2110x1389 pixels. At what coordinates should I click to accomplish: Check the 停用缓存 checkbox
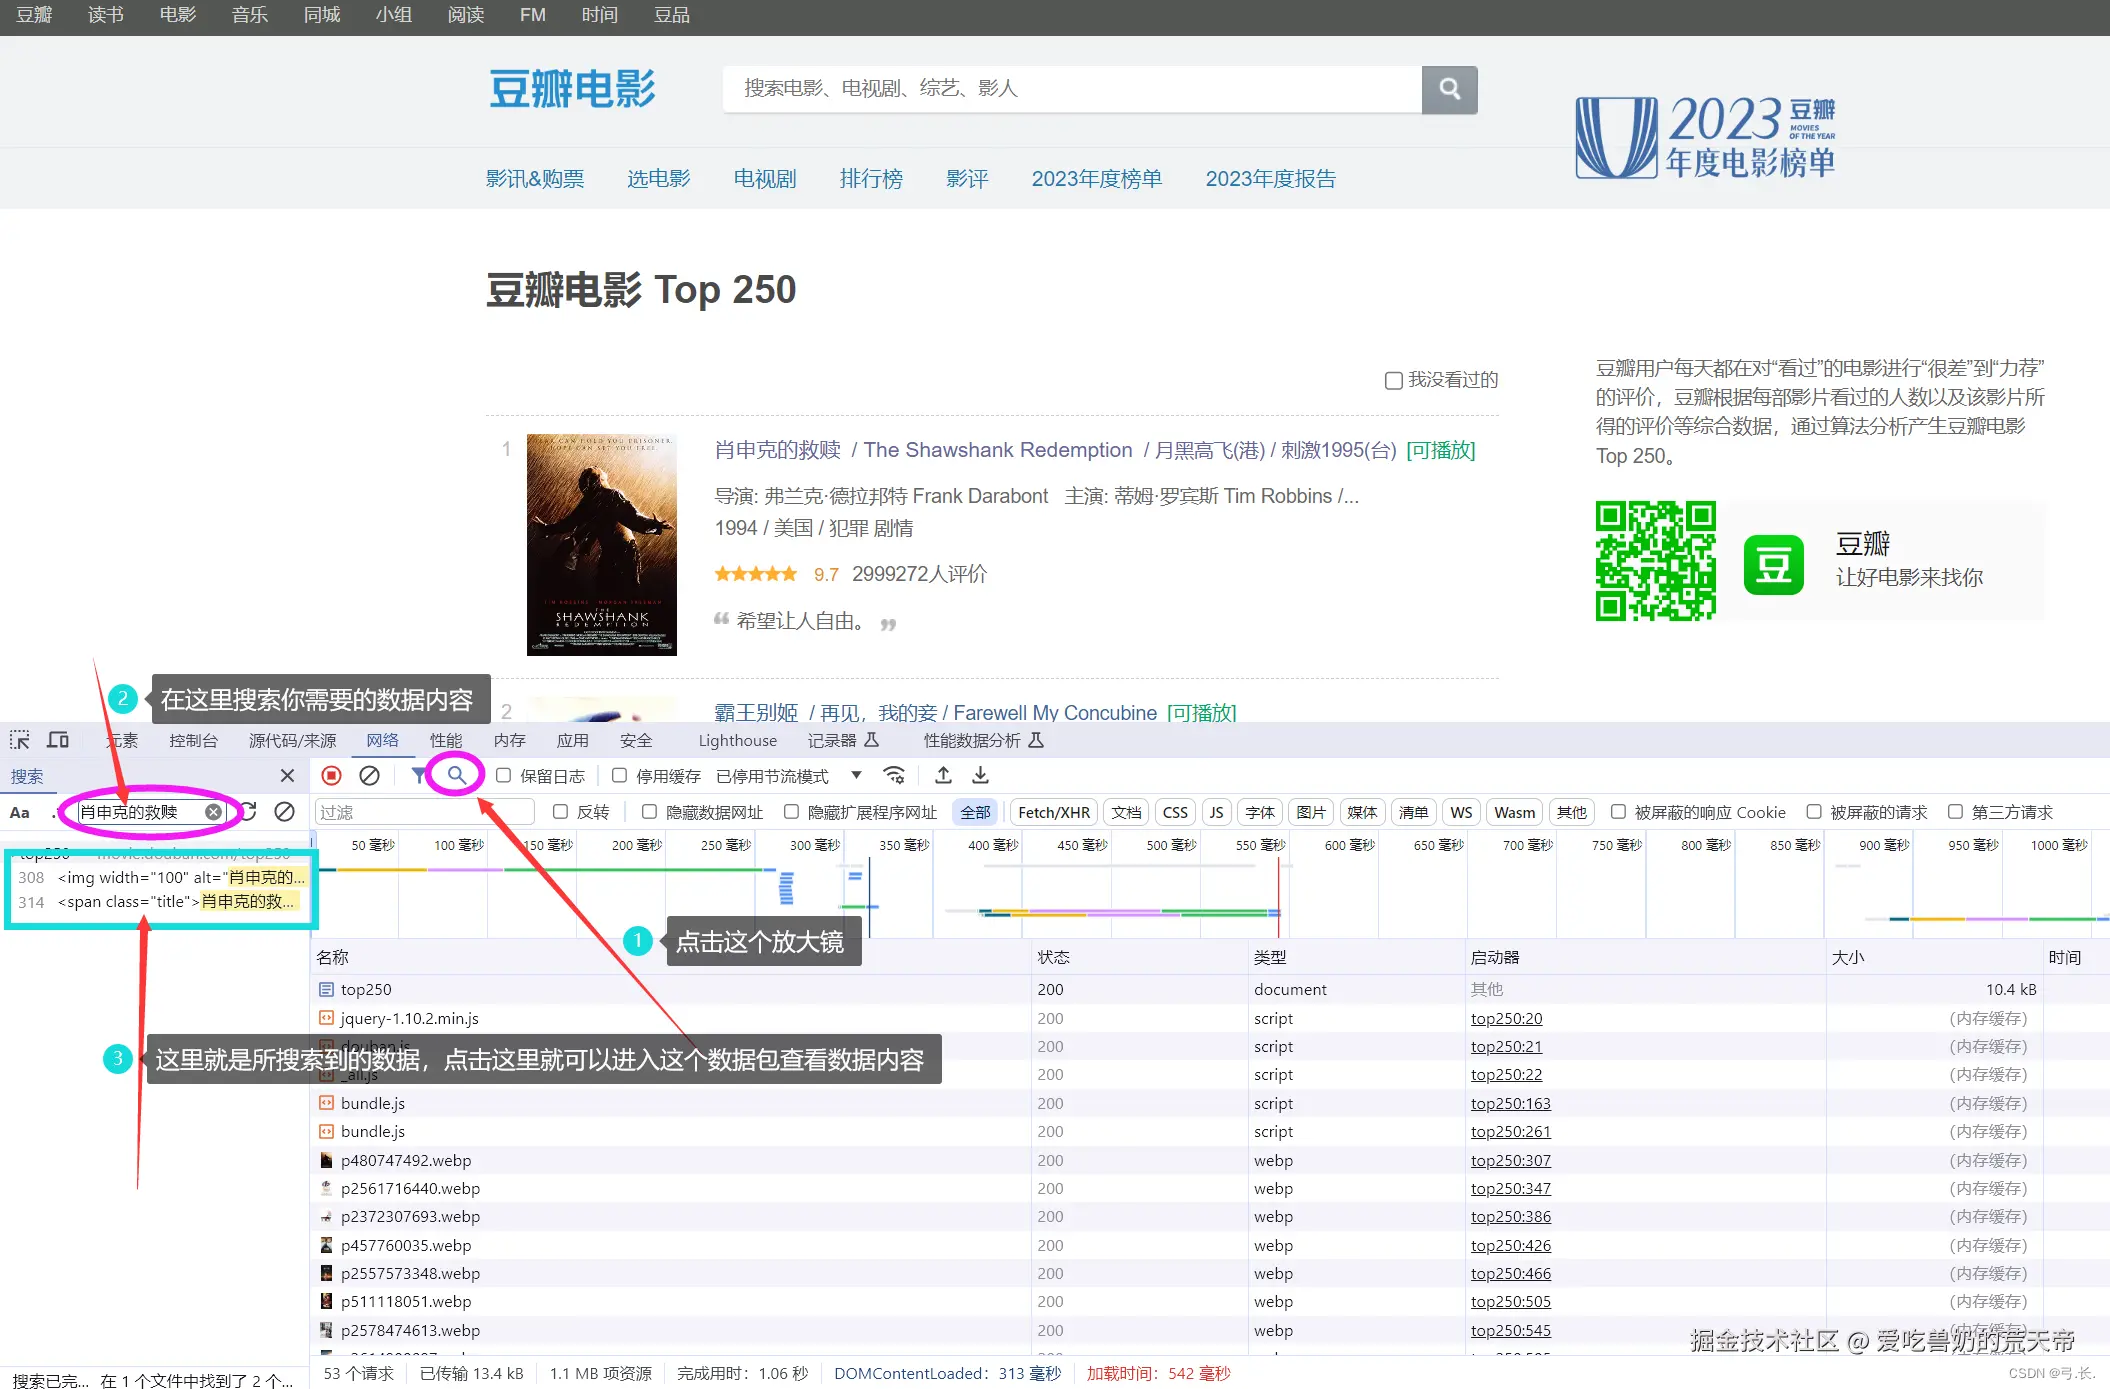tap(620, 775)
